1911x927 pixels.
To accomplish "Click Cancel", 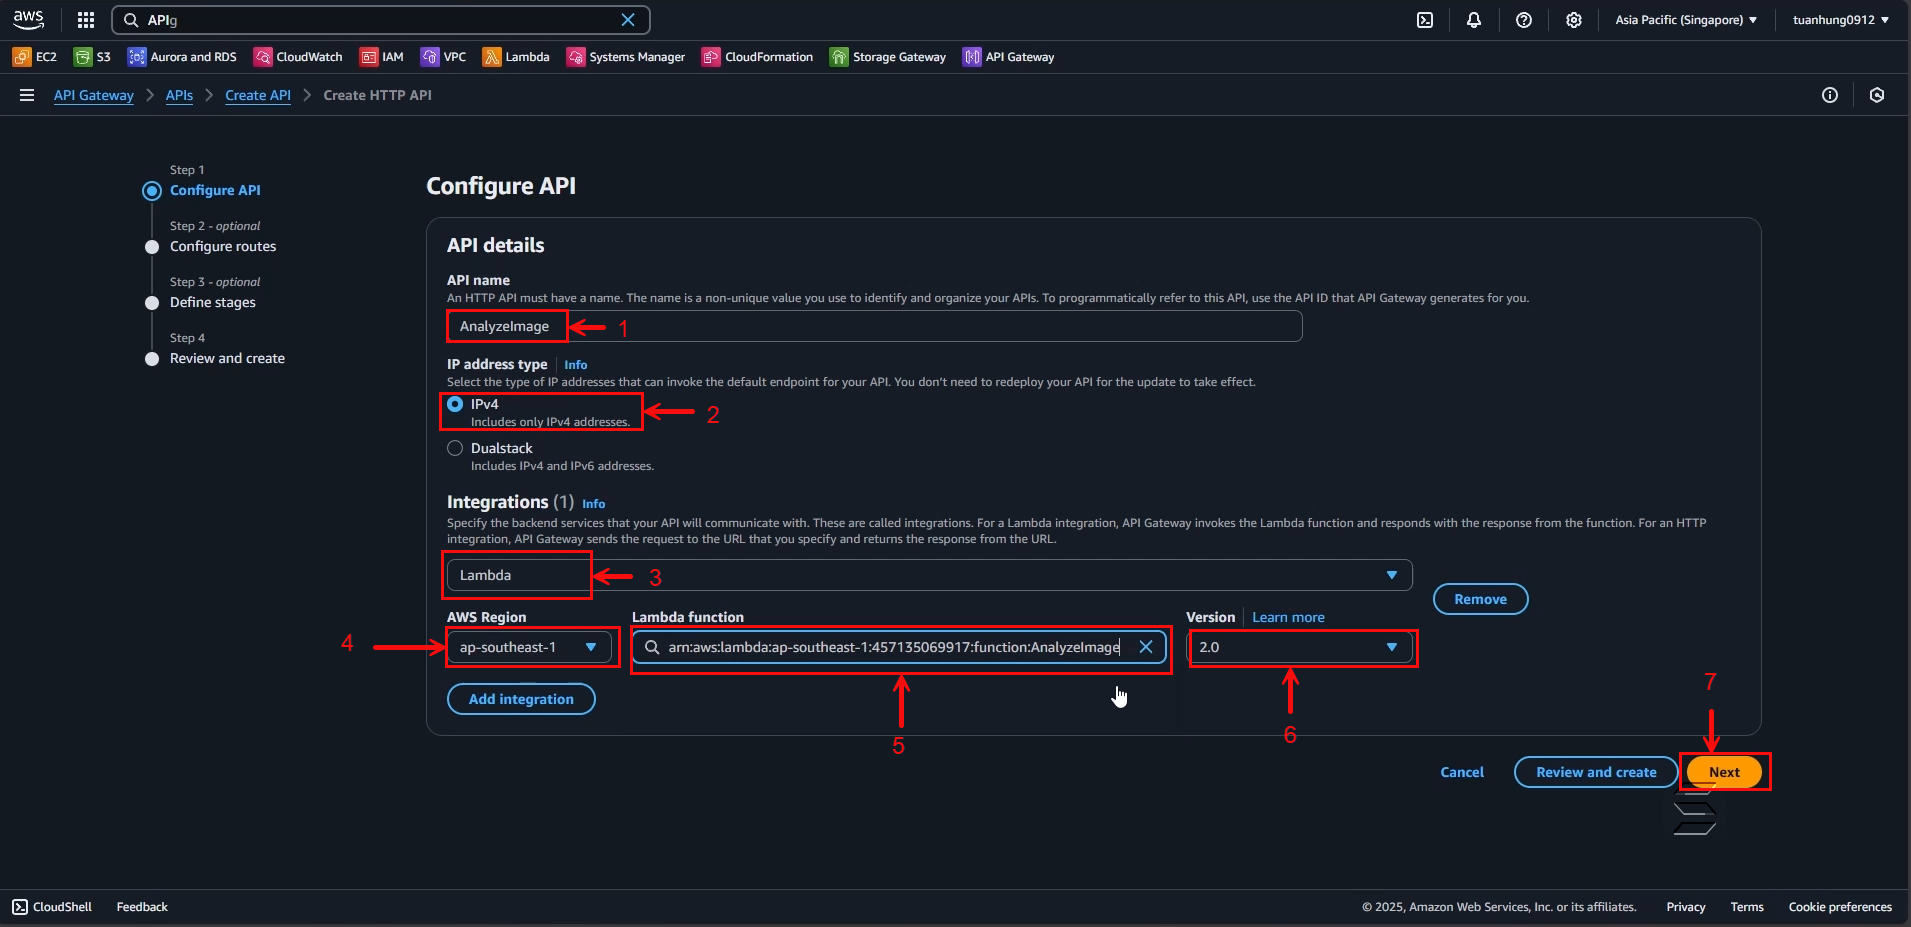I will coord(1462,772).
